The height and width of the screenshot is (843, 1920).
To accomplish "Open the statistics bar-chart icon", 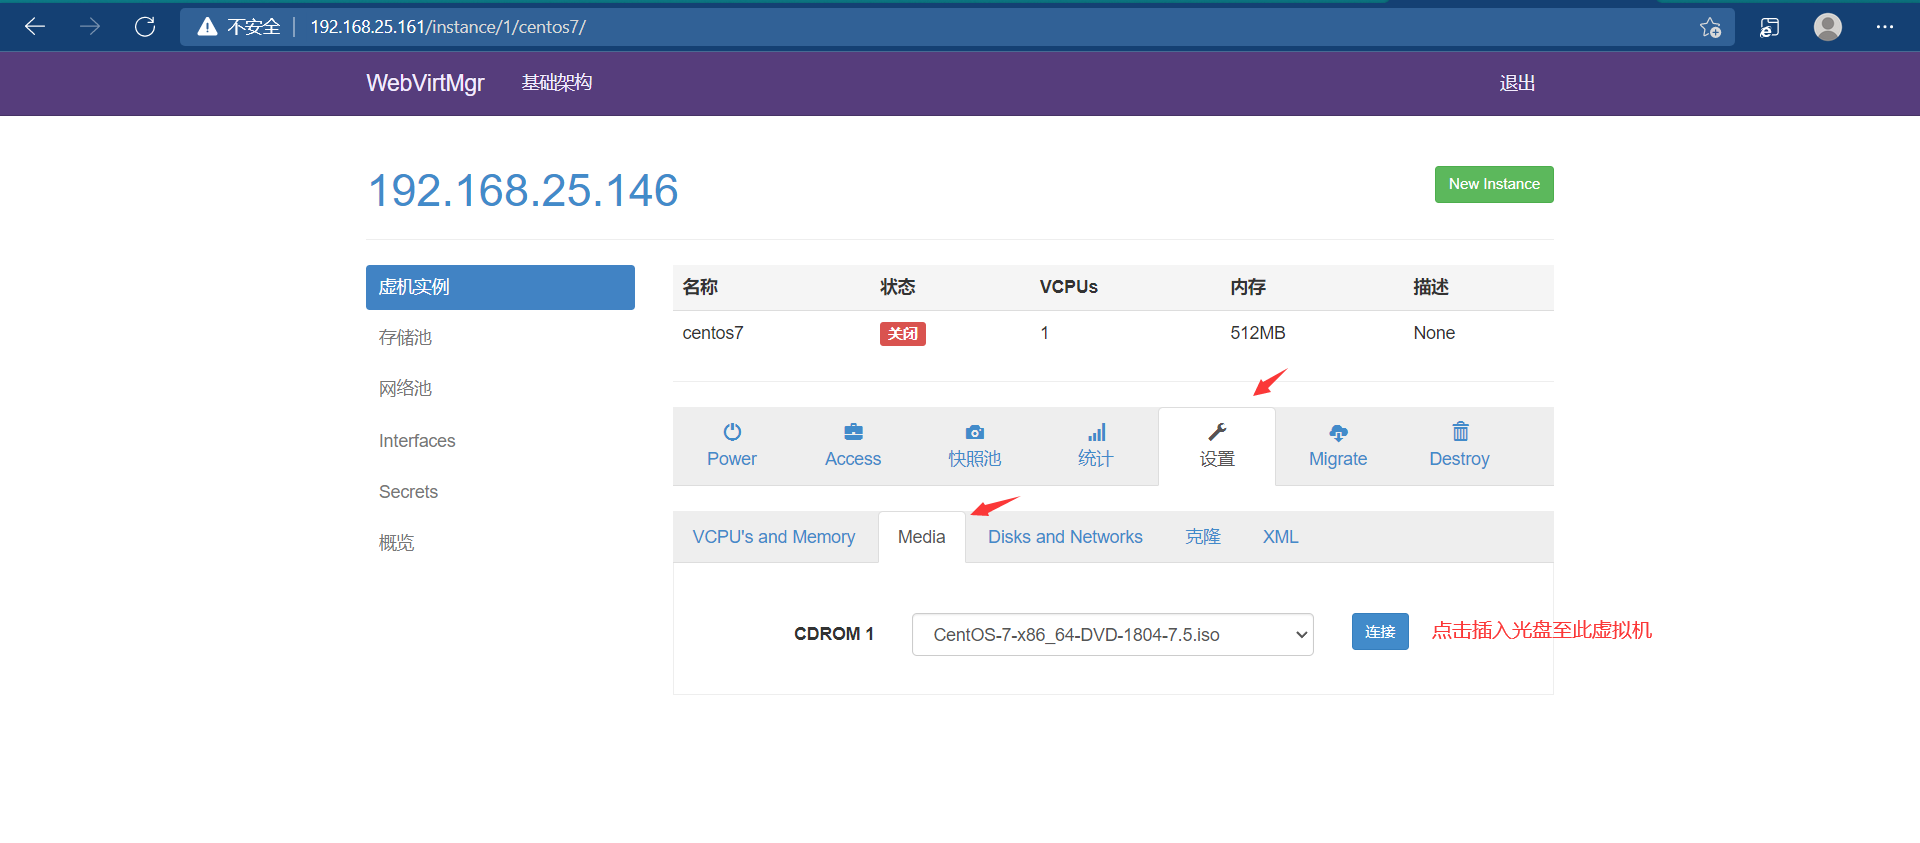I will pos(1097,432).
